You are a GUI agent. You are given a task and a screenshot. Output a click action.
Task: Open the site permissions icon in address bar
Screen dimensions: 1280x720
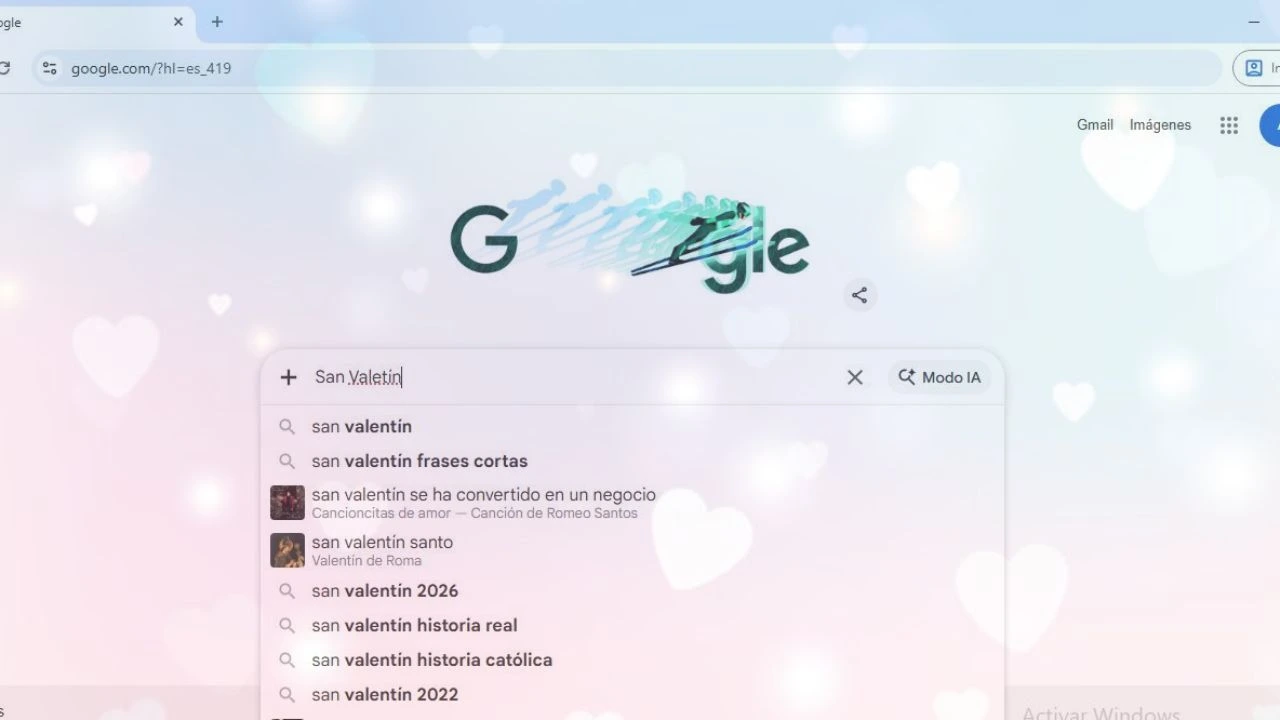[x=49, y=68]
